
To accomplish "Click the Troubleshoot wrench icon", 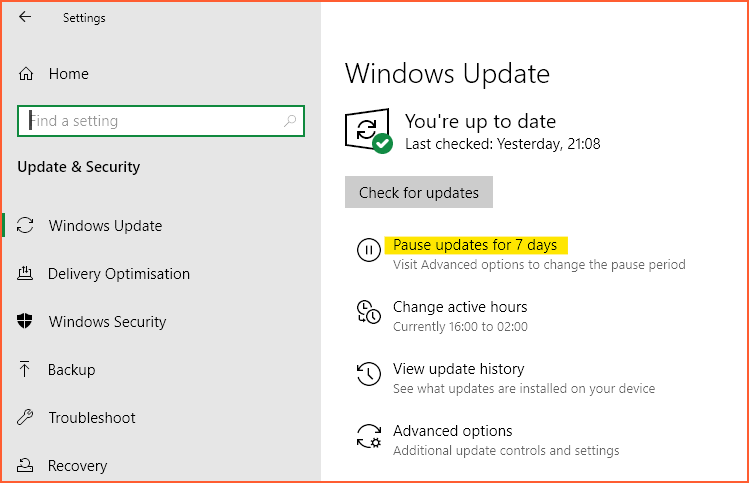I will click(27, 418).
